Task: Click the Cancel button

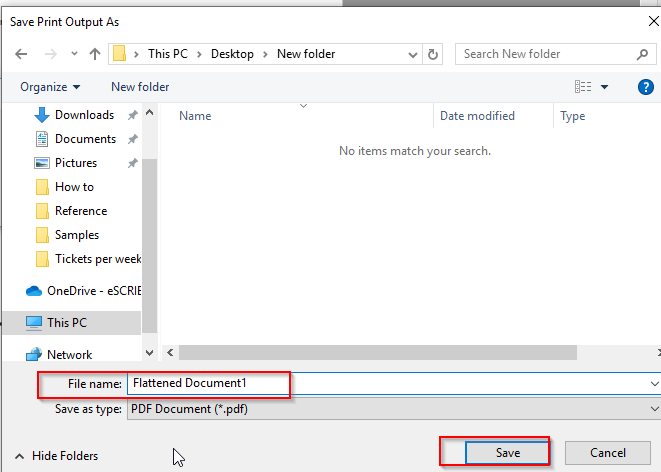Action: click(x=608, y=453)
